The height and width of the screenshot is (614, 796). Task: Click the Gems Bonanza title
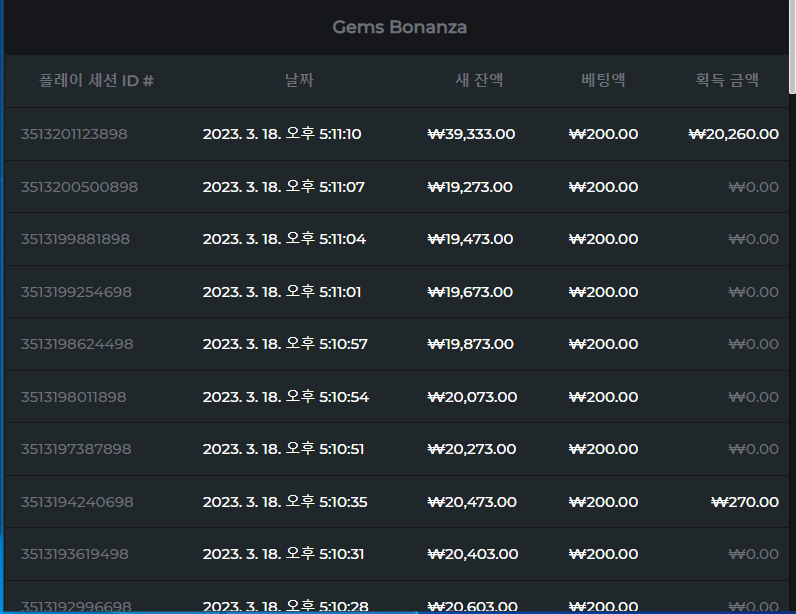400,27
